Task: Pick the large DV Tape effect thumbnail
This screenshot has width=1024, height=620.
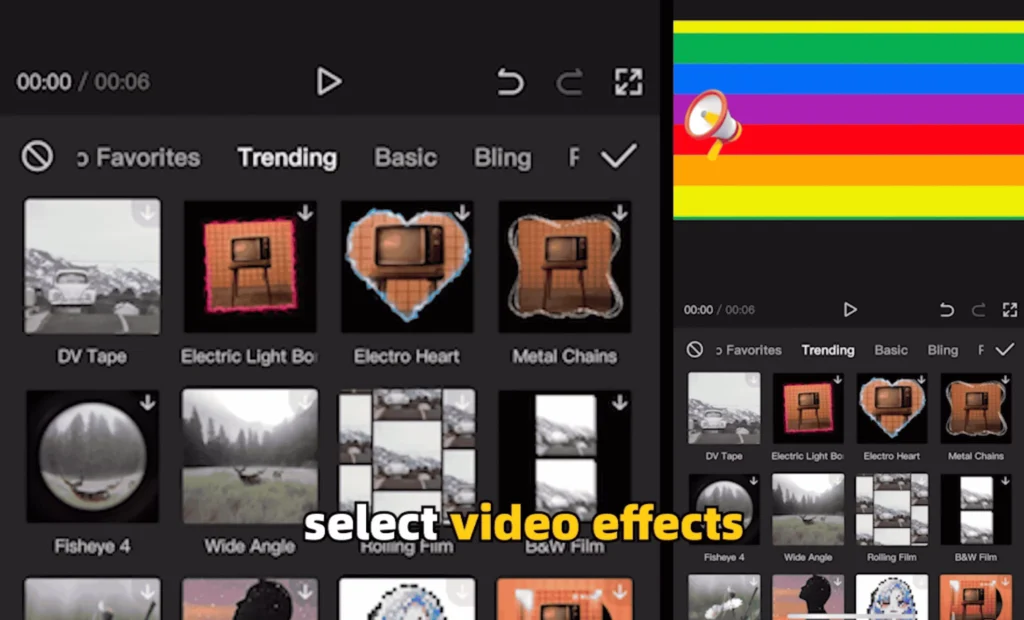Action: point(92,267)
